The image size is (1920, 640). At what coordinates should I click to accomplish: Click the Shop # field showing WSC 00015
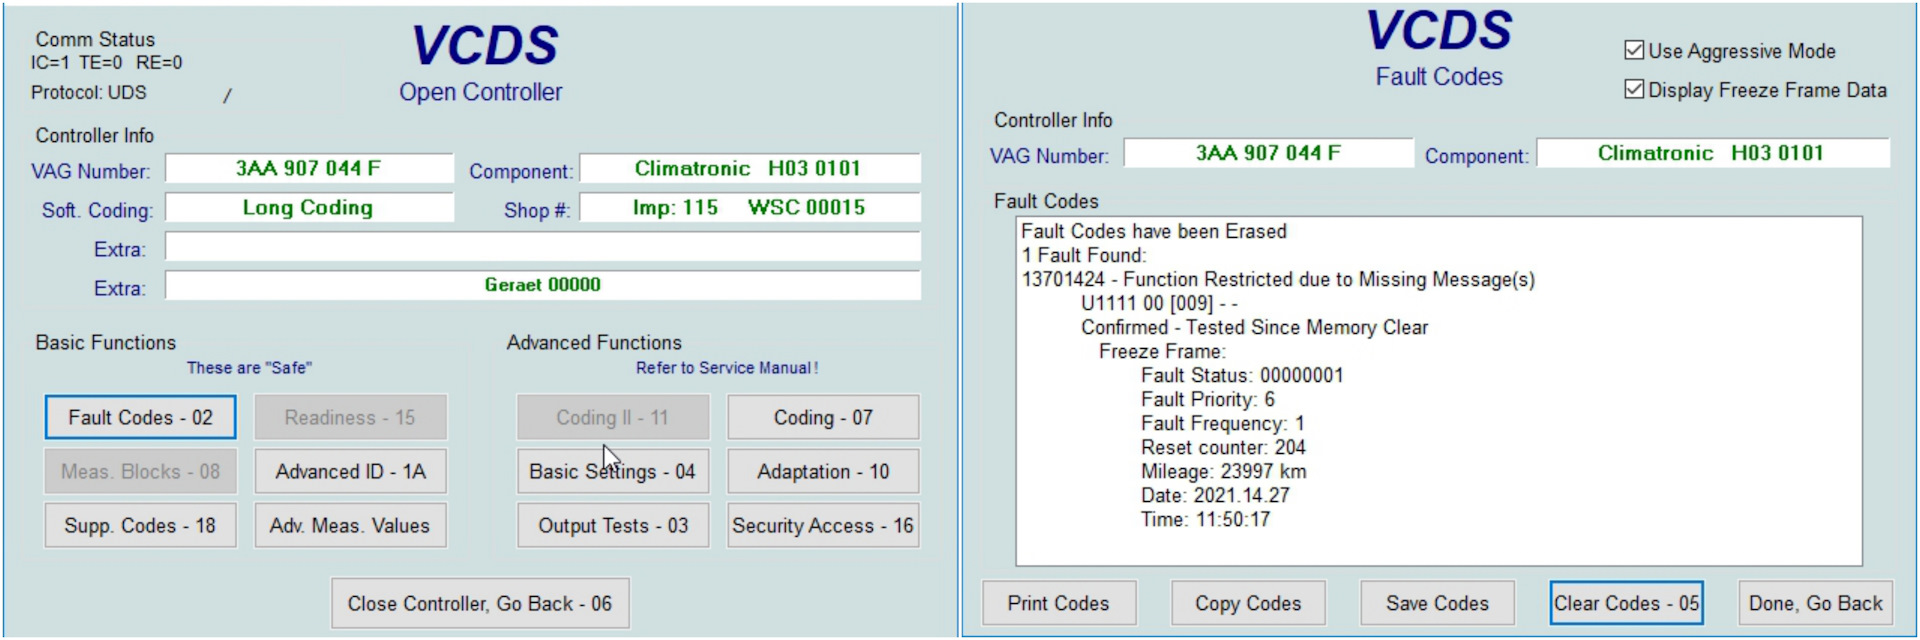(x=749, y=207)
